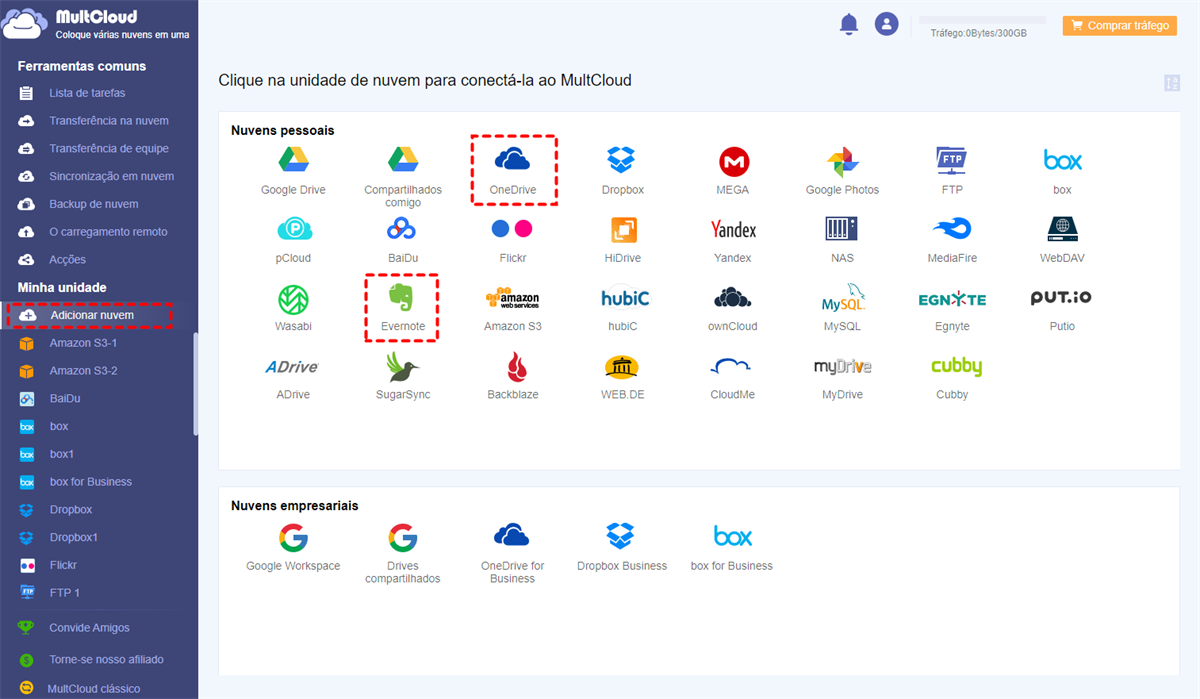Image resolution: width=1200 pixels, height=699 pixels.
Task: Add Dropbox Business cloud
Action: click(622, 546)
